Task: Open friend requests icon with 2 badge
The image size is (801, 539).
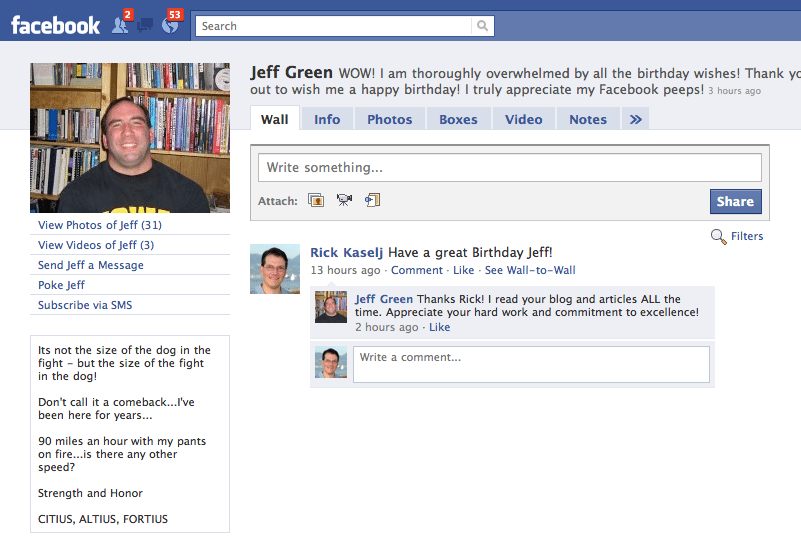Action: click(x=121, y=25)
